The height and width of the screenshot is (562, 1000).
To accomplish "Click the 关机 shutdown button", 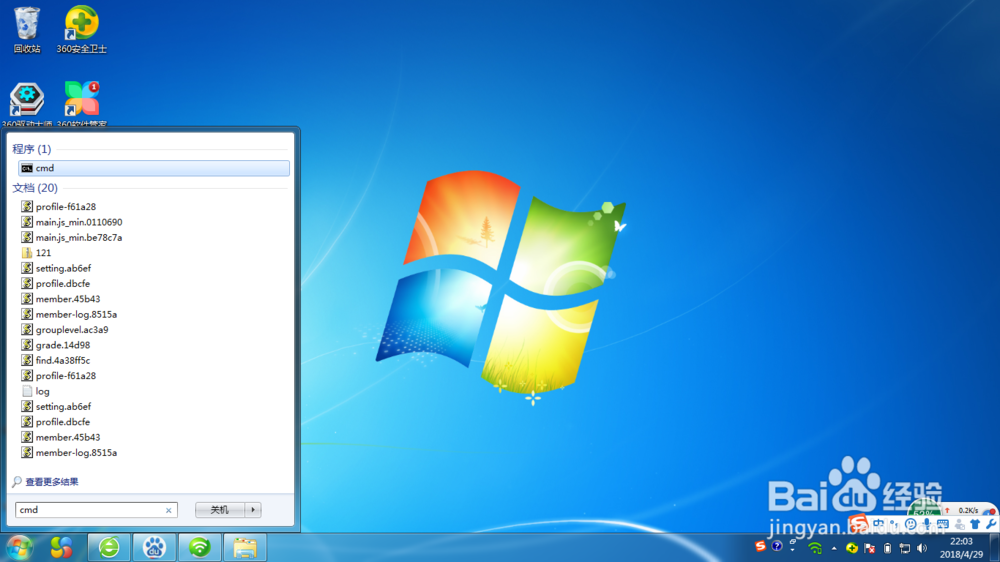I will coord(220,510).
